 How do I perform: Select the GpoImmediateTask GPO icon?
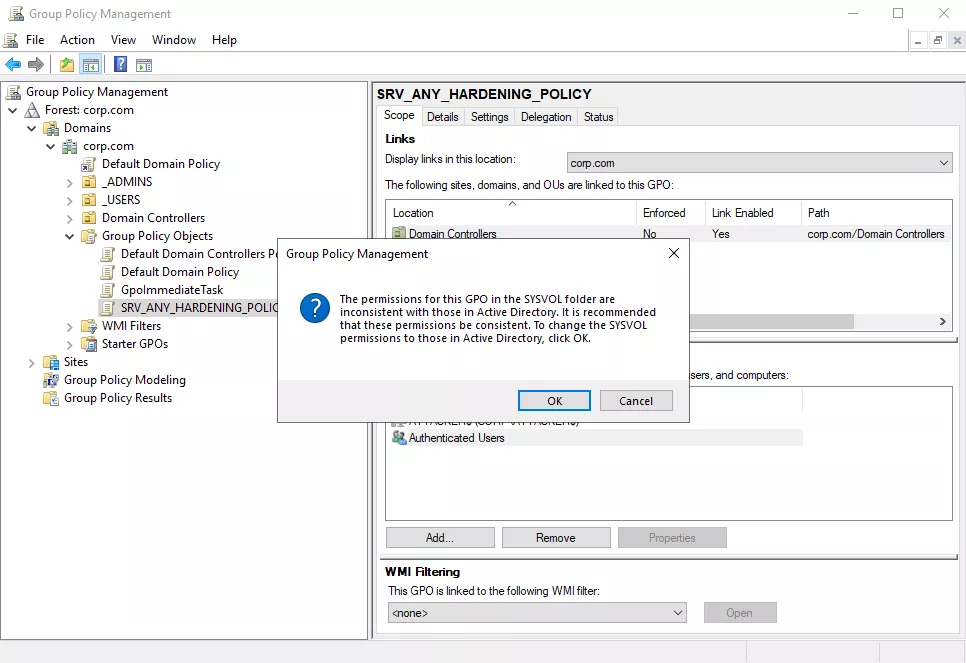point(108,290)
